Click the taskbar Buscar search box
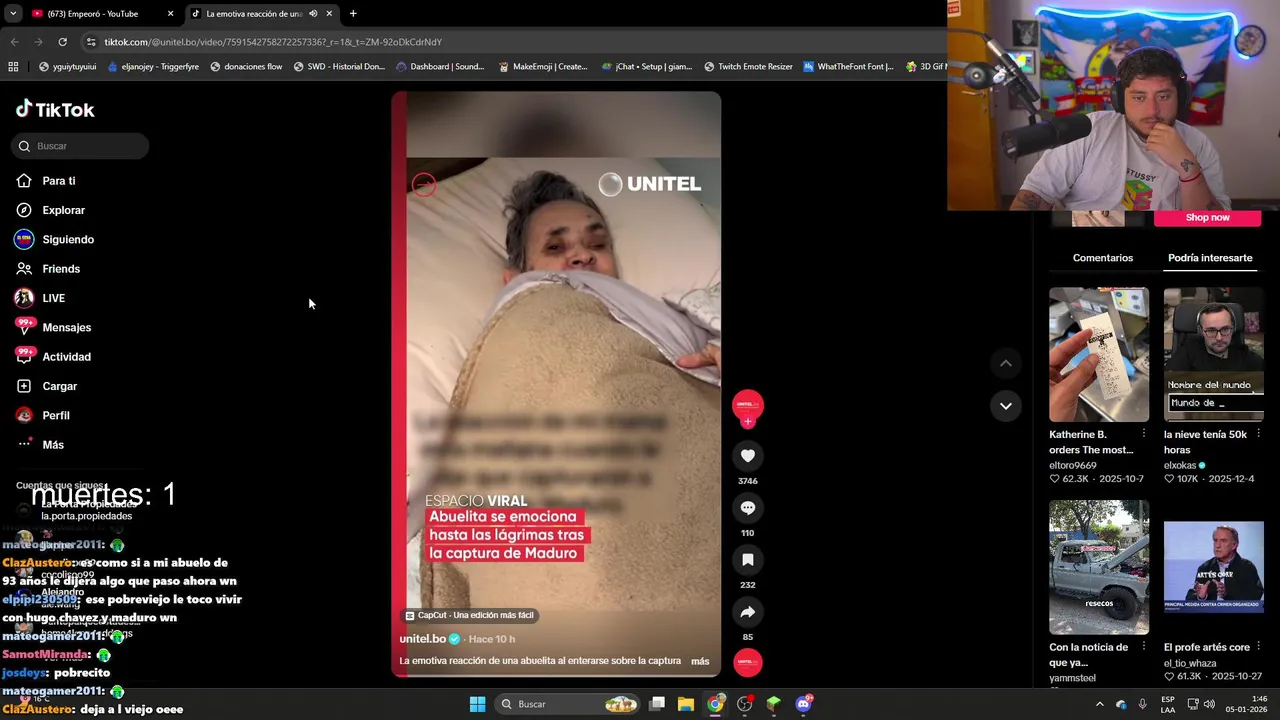This screenshot has width=1280, height=720. click(567, 704)
